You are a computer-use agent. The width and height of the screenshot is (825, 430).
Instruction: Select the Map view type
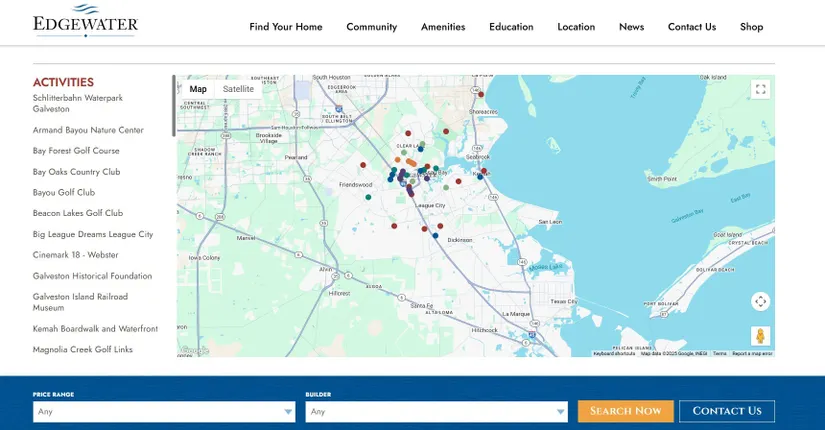point(198,89)
